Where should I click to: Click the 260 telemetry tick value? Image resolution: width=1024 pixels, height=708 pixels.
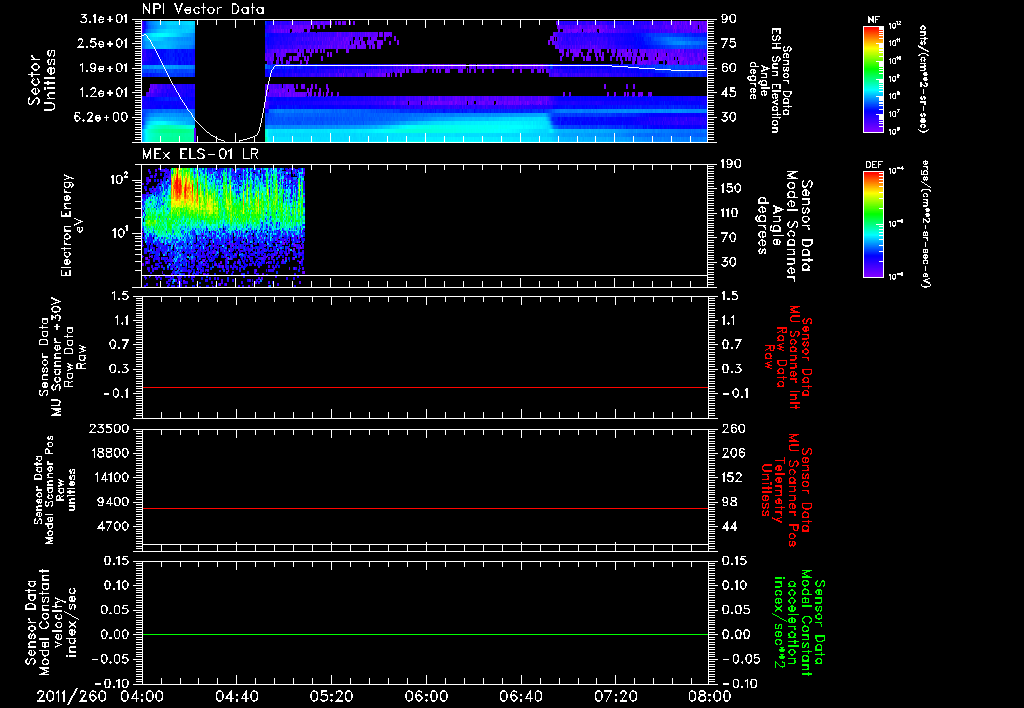tap(732, 429)
